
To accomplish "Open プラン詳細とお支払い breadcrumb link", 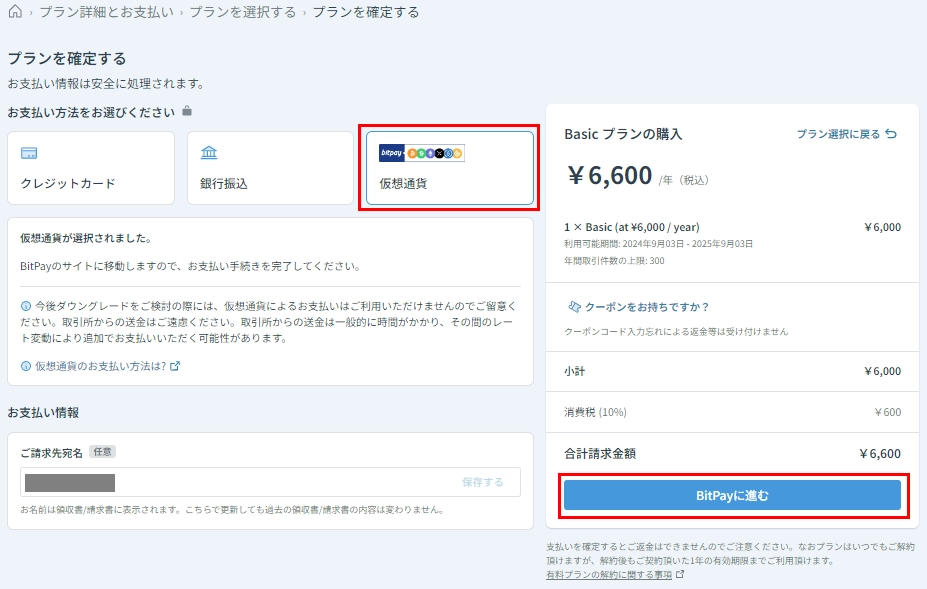I will click(106, 12).
